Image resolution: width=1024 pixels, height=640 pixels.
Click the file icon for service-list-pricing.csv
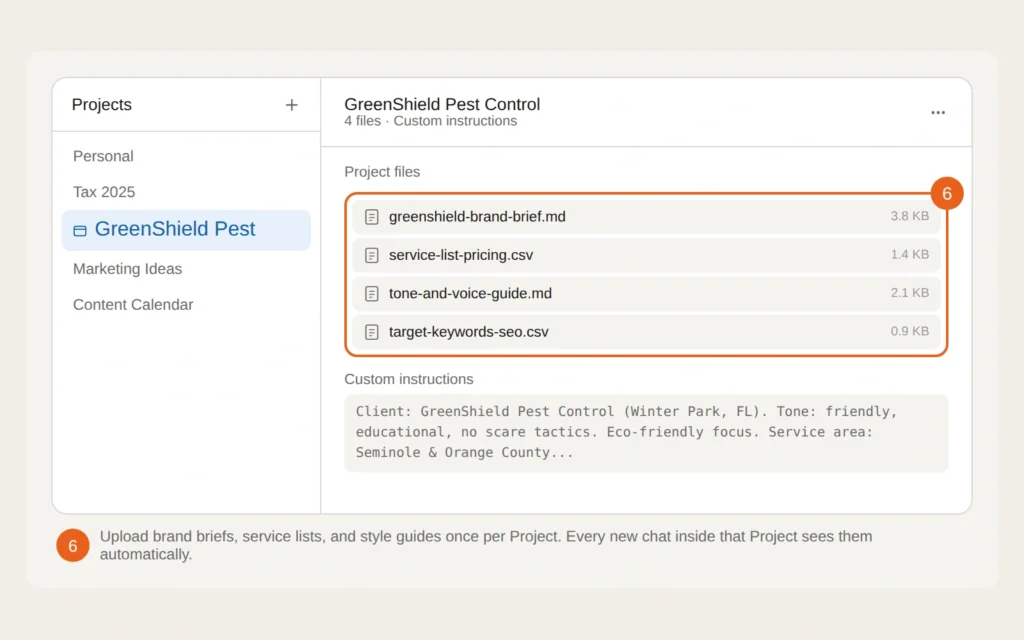click(x=372, y=255)
